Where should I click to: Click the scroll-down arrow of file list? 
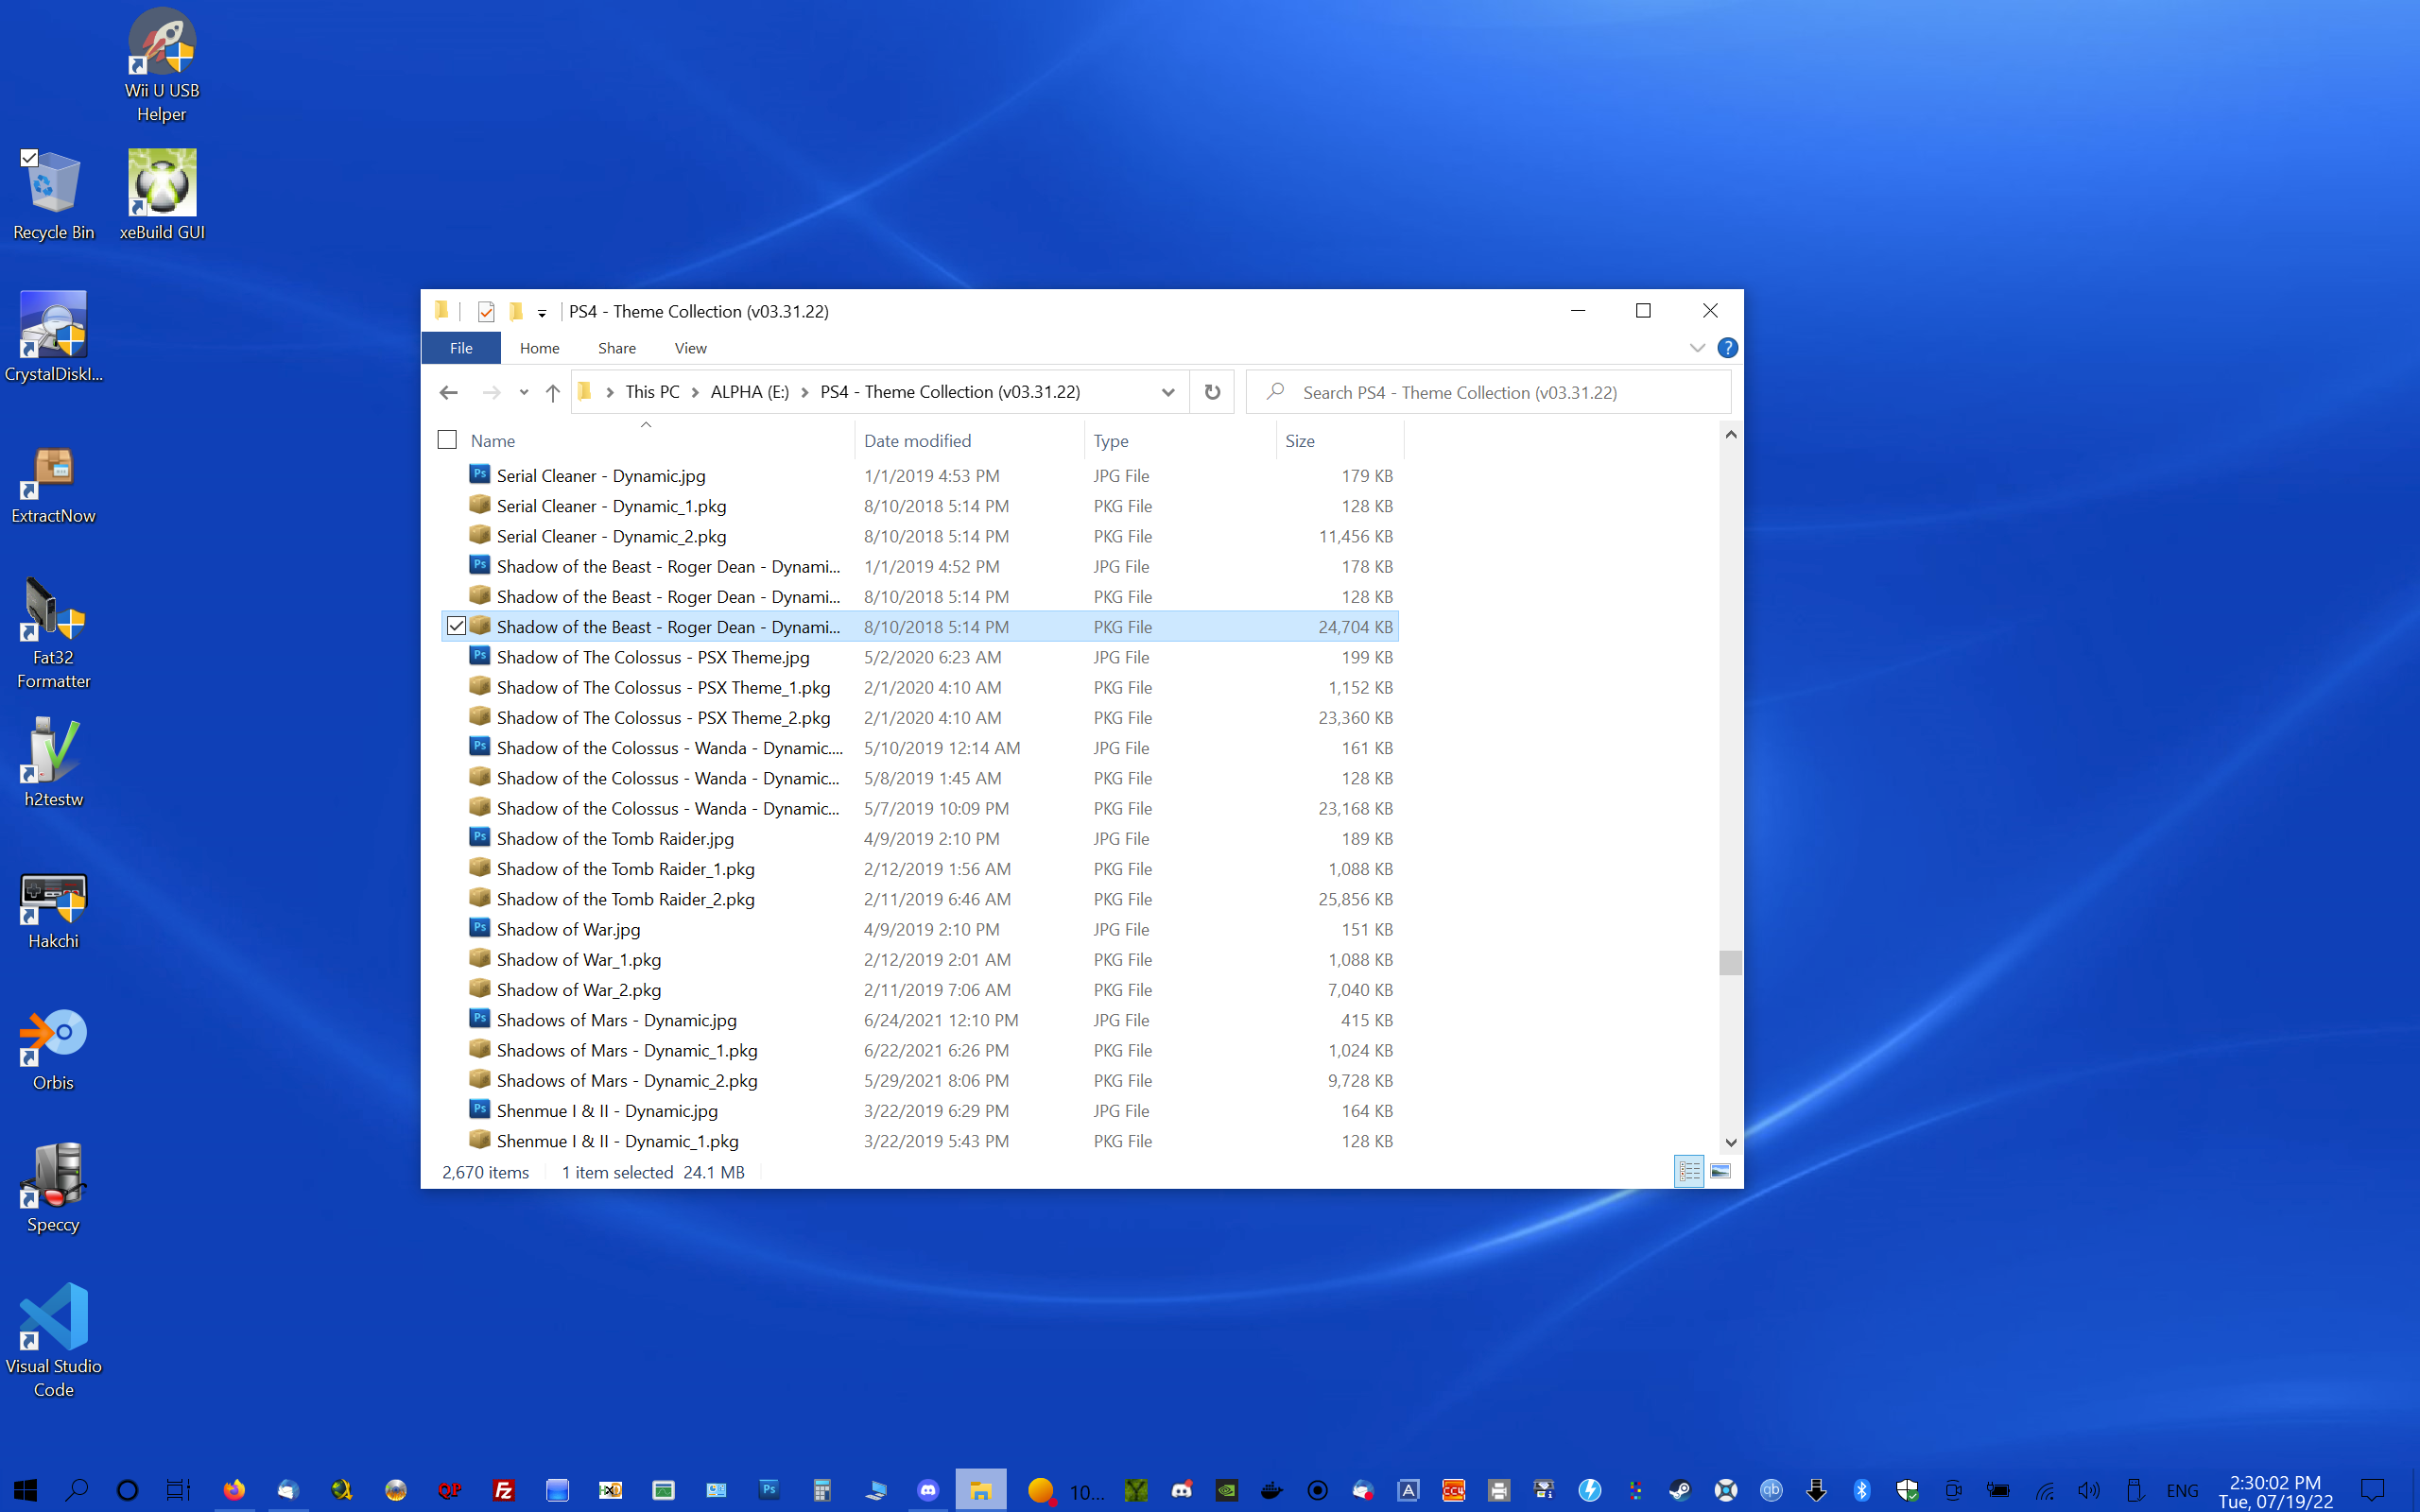pyautogui.click(x=1730, y=1142)
